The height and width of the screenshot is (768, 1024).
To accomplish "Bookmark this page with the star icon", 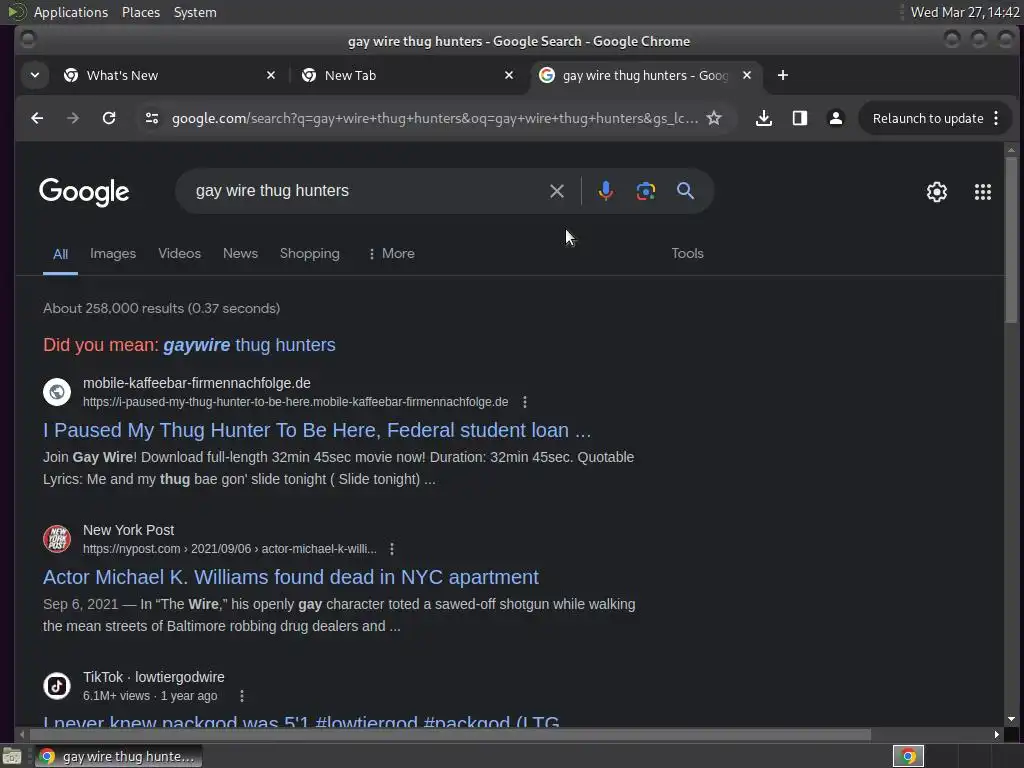I will [714, 118].
